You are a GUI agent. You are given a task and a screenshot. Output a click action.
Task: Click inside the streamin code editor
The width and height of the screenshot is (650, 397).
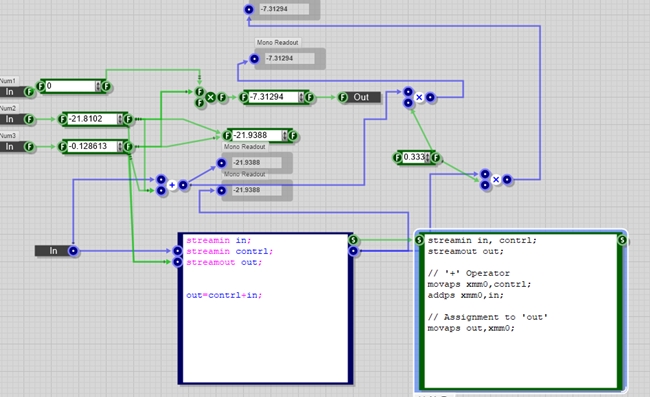265,308
